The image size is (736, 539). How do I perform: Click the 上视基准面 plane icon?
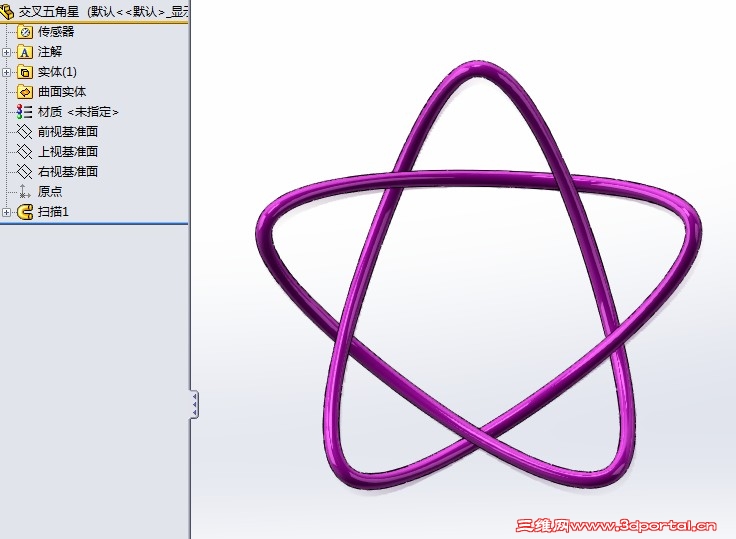pos(24,152)
